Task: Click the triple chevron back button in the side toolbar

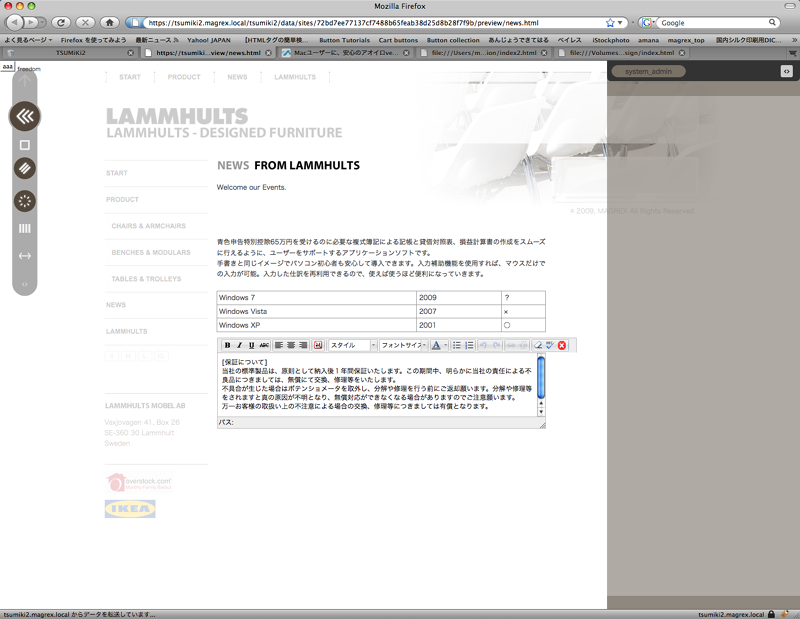Action: point(24,116)
